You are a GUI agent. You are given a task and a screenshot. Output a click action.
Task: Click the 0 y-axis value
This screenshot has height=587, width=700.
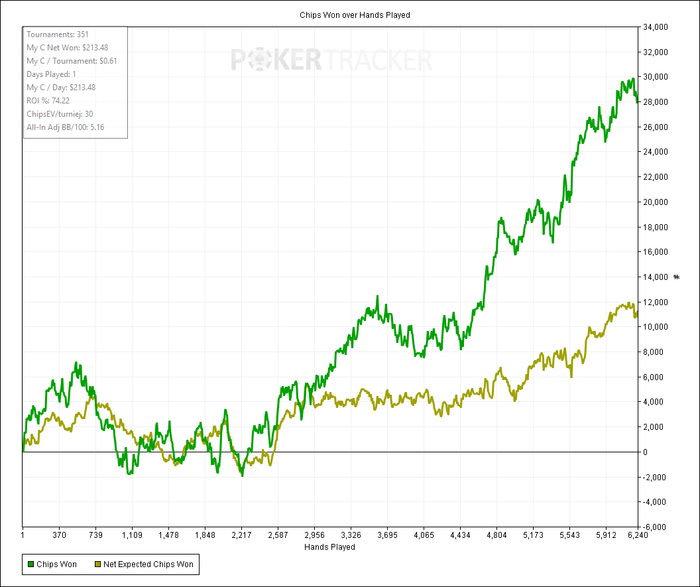tap(645, 452)
